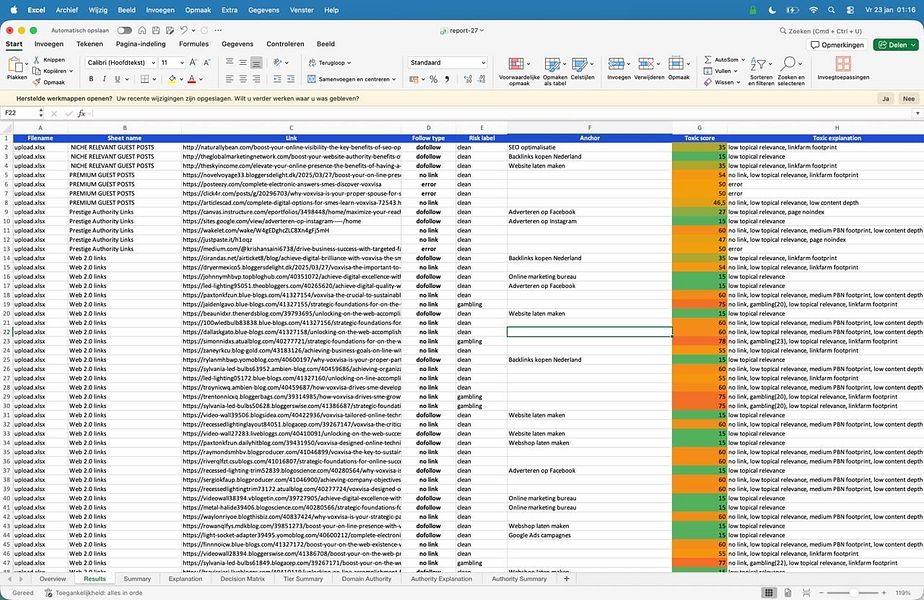Screen dimensions: 924x600
Task: Click Samenvoegen en centreren
Action: (x=351, y=78)
